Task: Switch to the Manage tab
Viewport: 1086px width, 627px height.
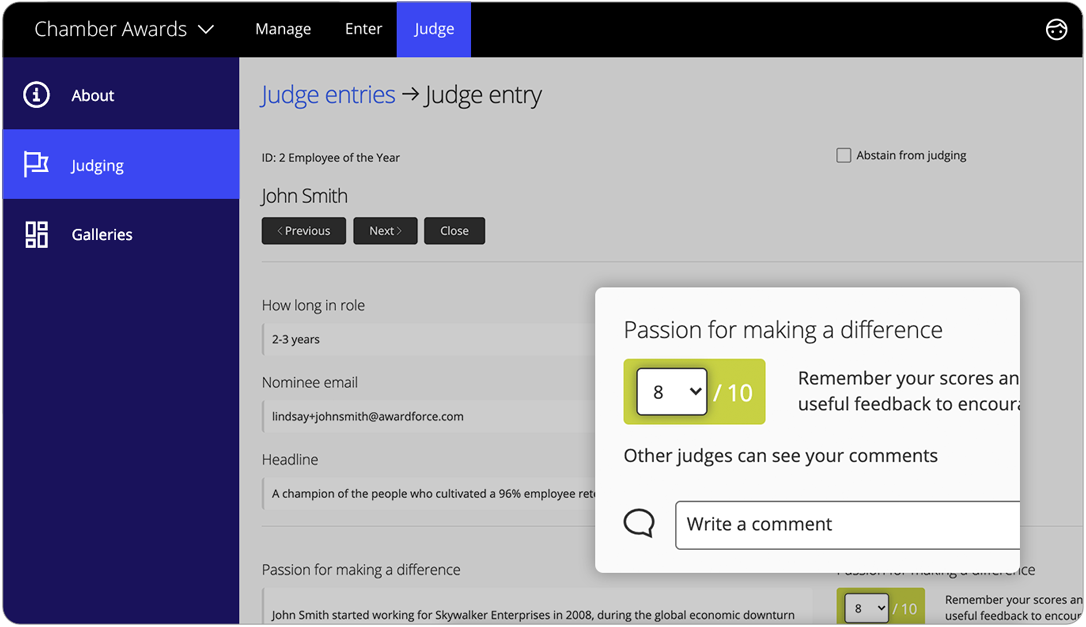Action: click(x=283, y=29)
